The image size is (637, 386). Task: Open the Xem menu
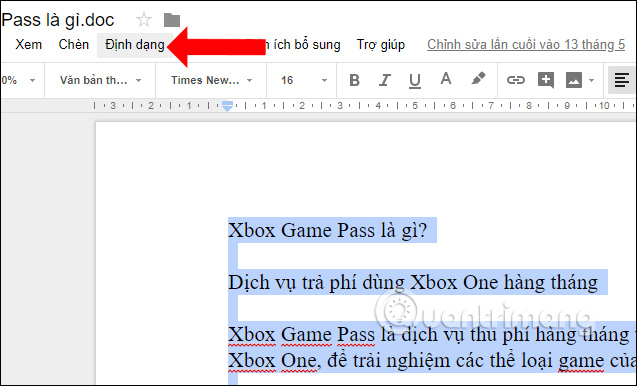click(28, 44)
